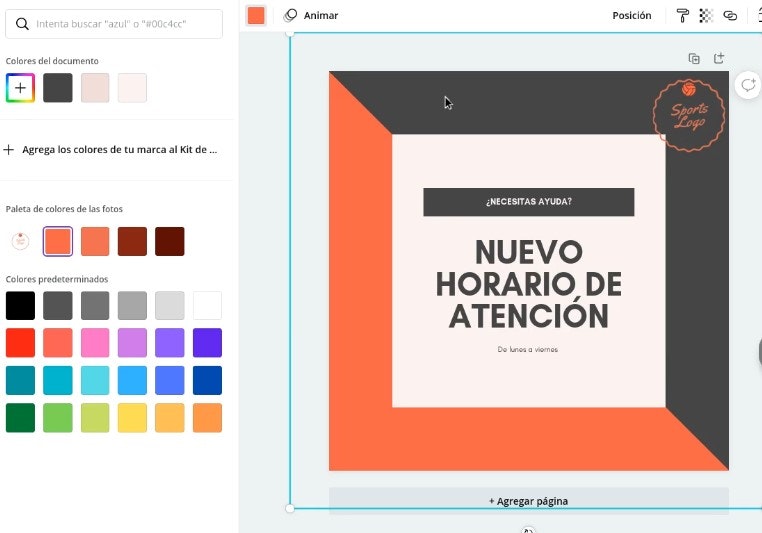This screenshot has width=762, height=533.
Task: Click the copy style paint roller icon
Action: 682,16
